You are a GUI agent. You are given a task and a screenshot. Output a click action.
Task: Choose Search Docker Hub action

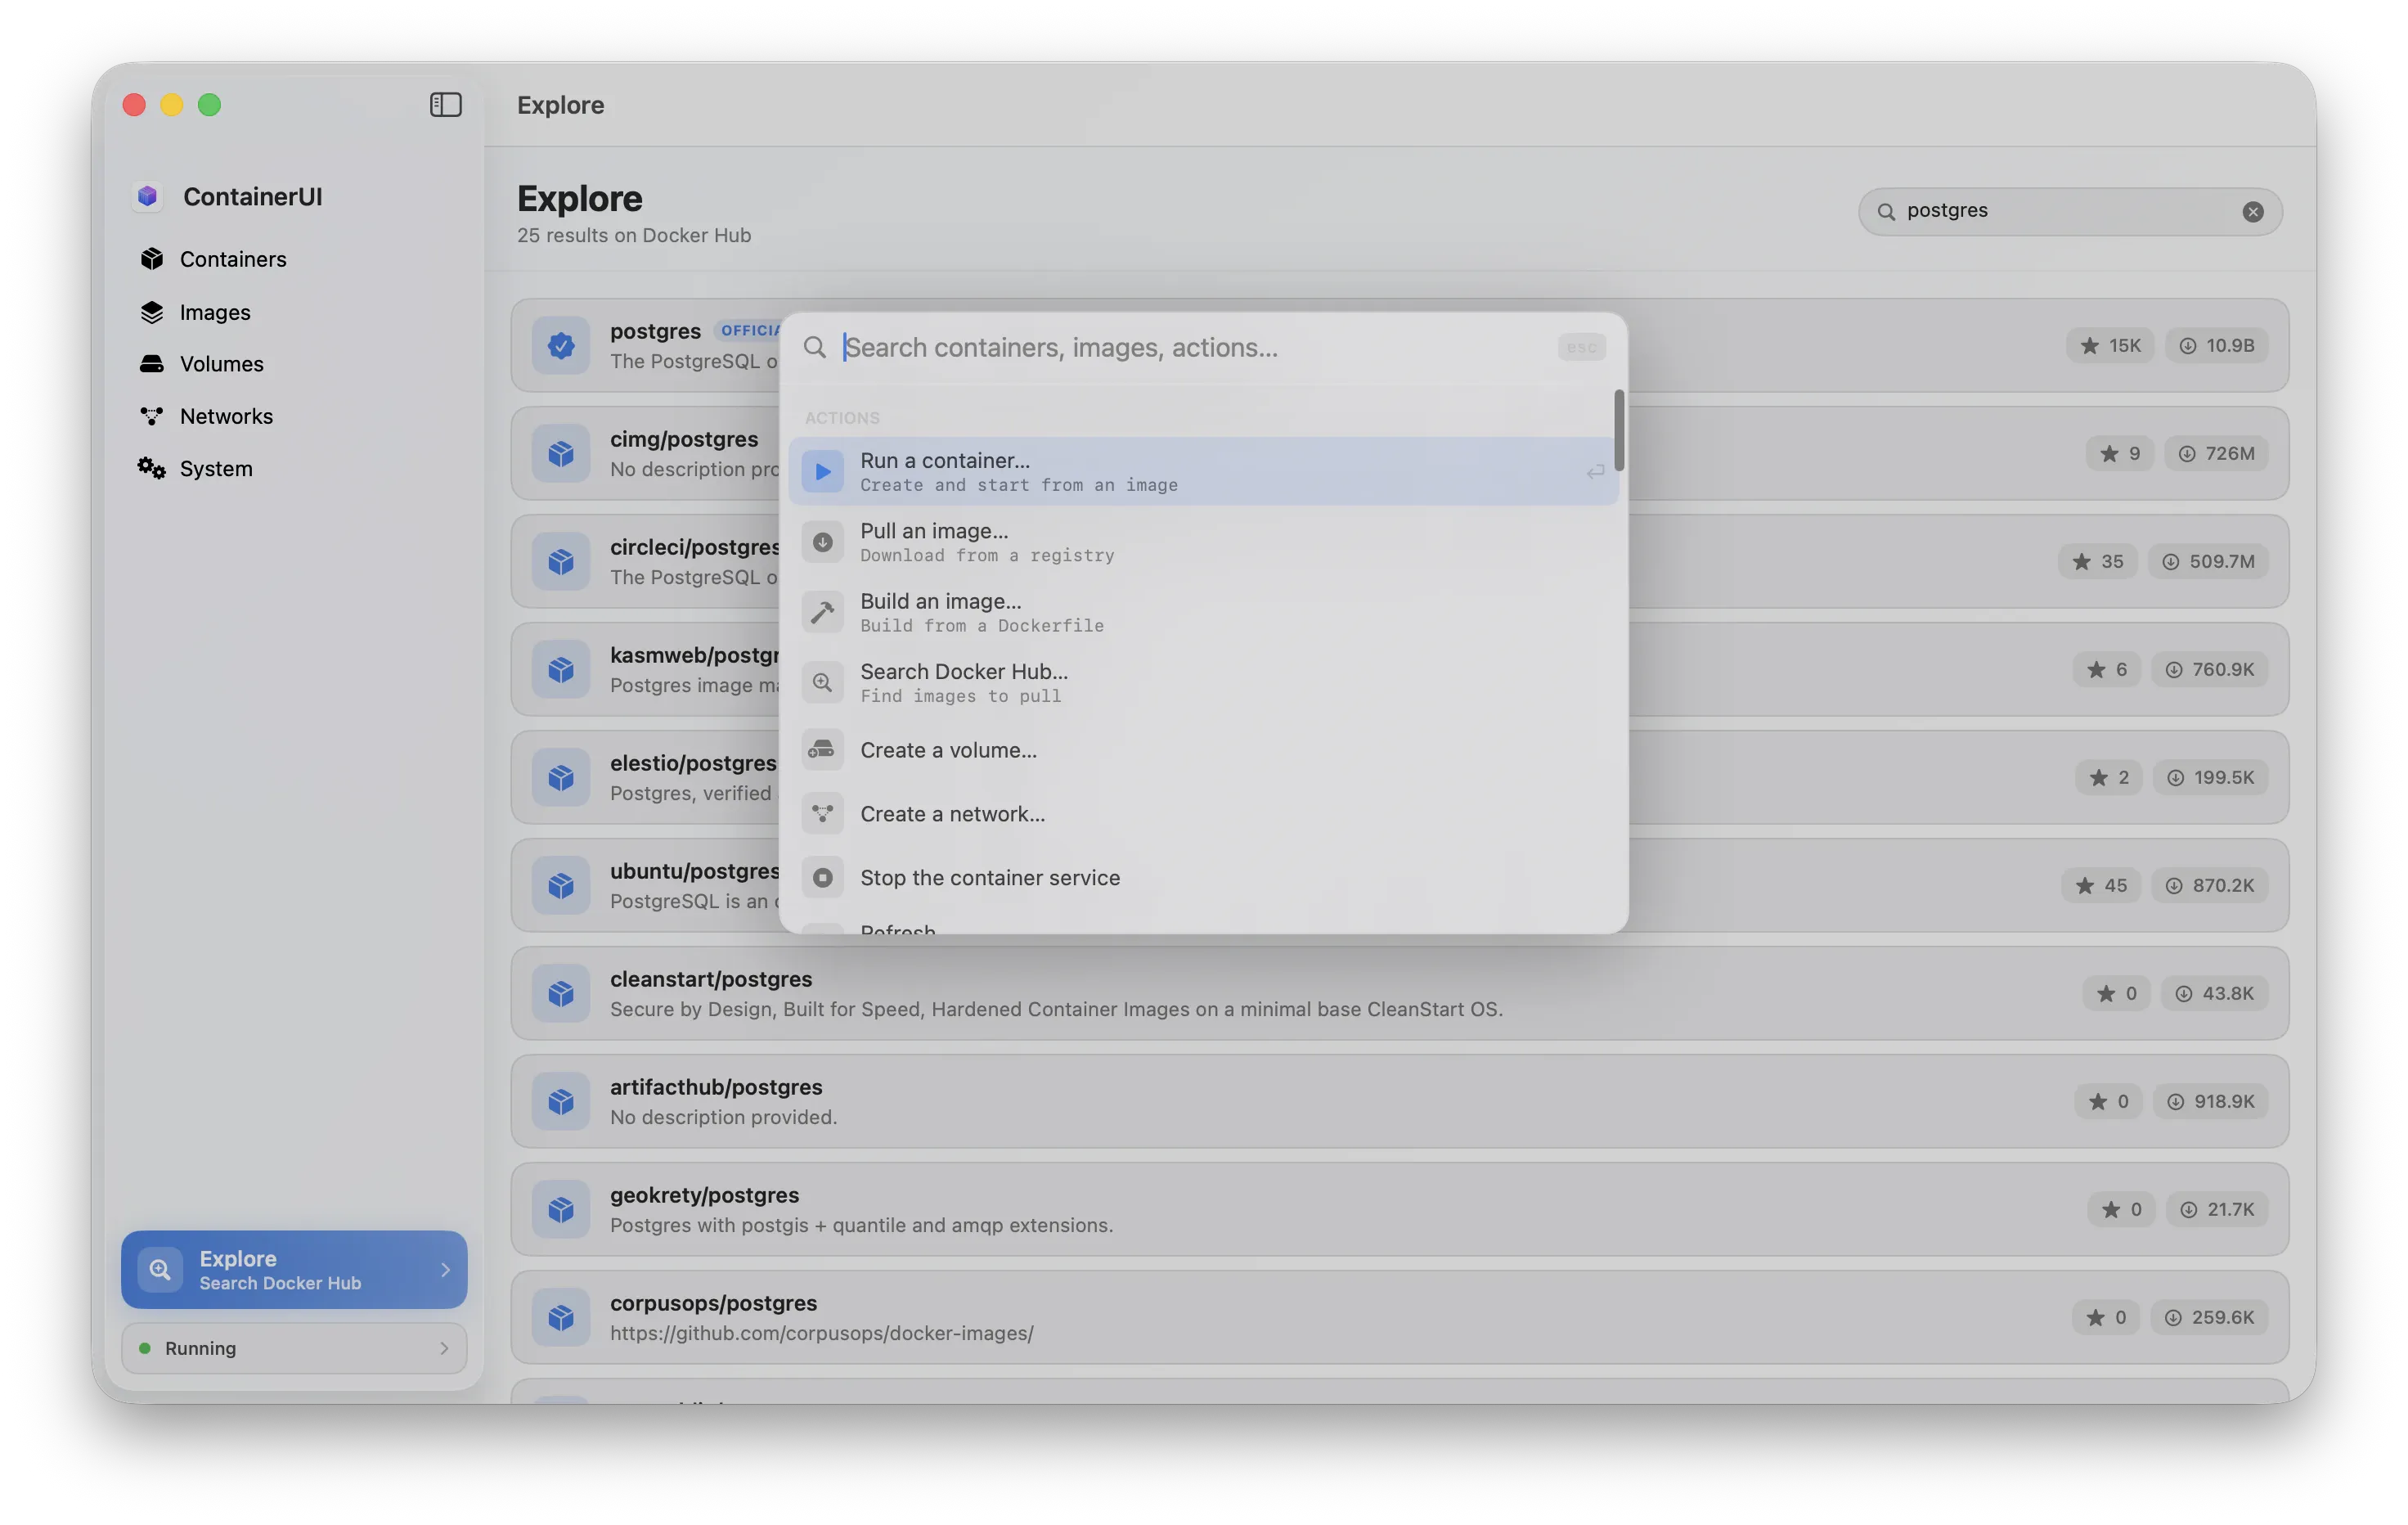[1203, 682]
